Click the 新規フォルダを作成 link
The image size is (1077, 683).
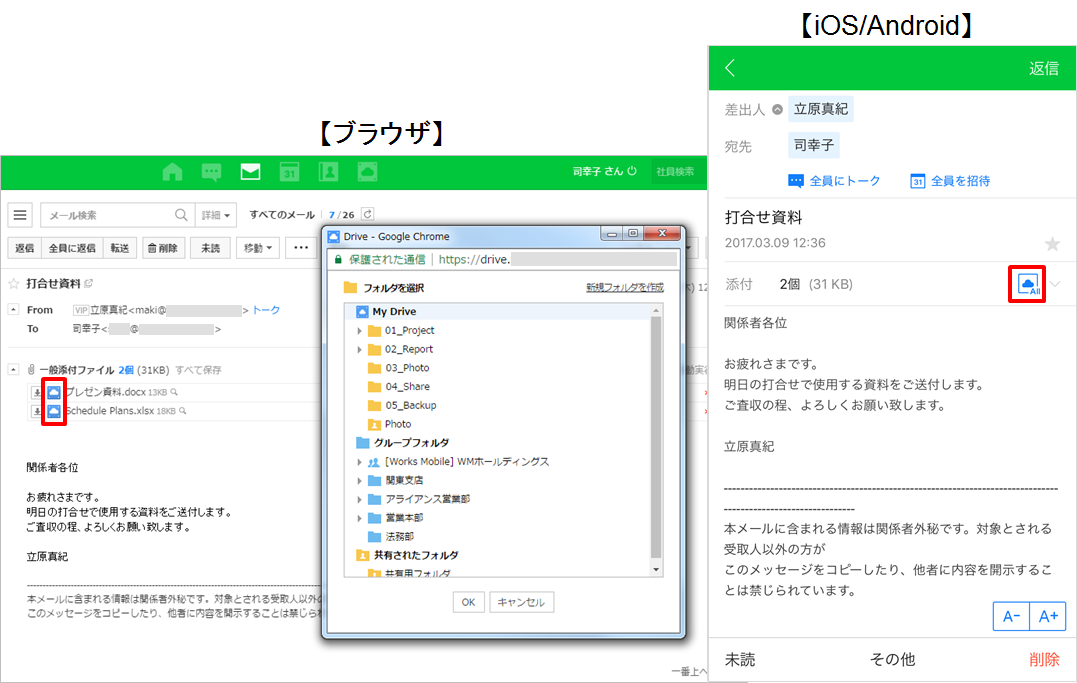624,287
